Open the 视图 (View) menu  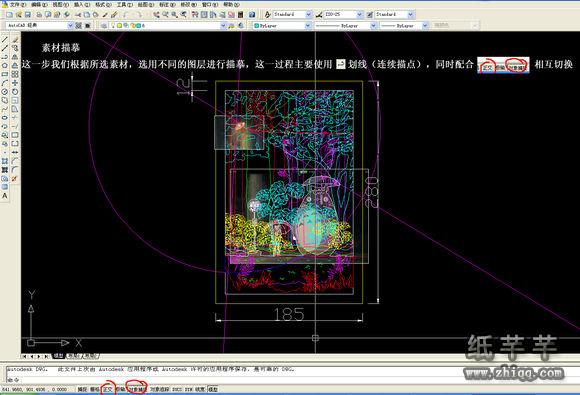point(60,4)
